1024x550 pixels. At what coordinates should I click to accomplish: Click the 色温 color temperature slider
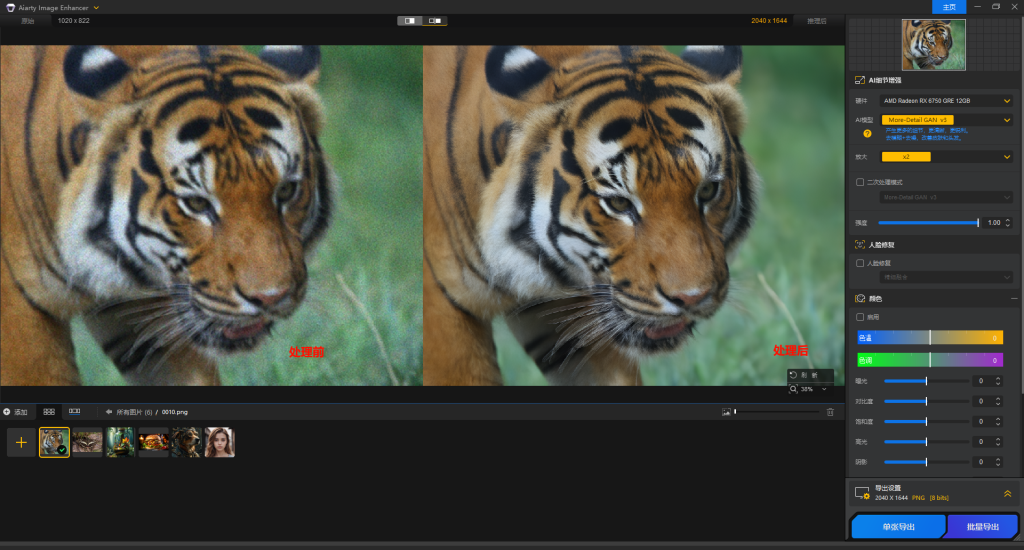click(930, 338)
